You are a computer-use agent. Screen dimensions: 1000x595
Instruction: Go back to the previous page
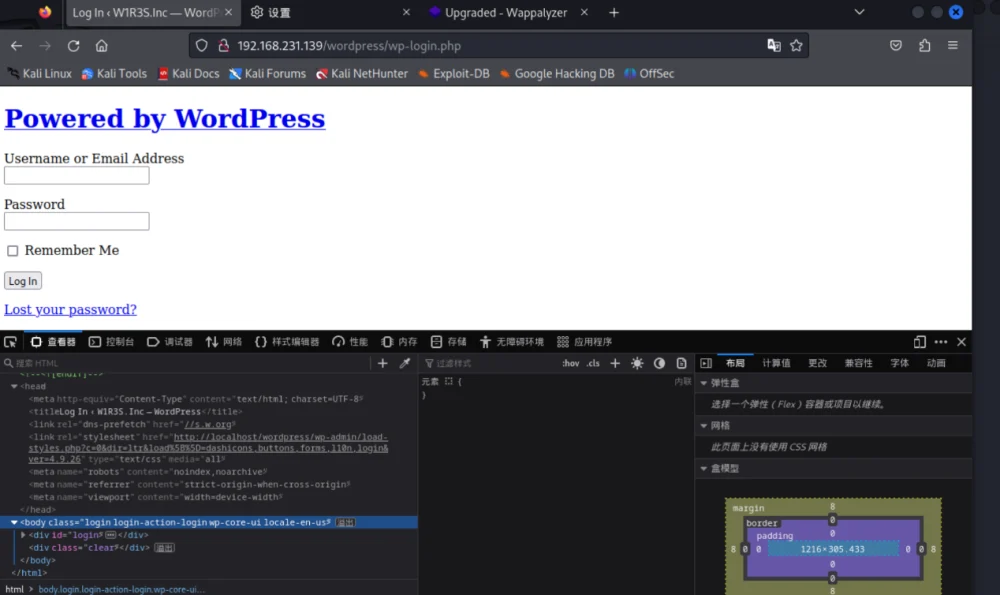(x=17, y=46)
